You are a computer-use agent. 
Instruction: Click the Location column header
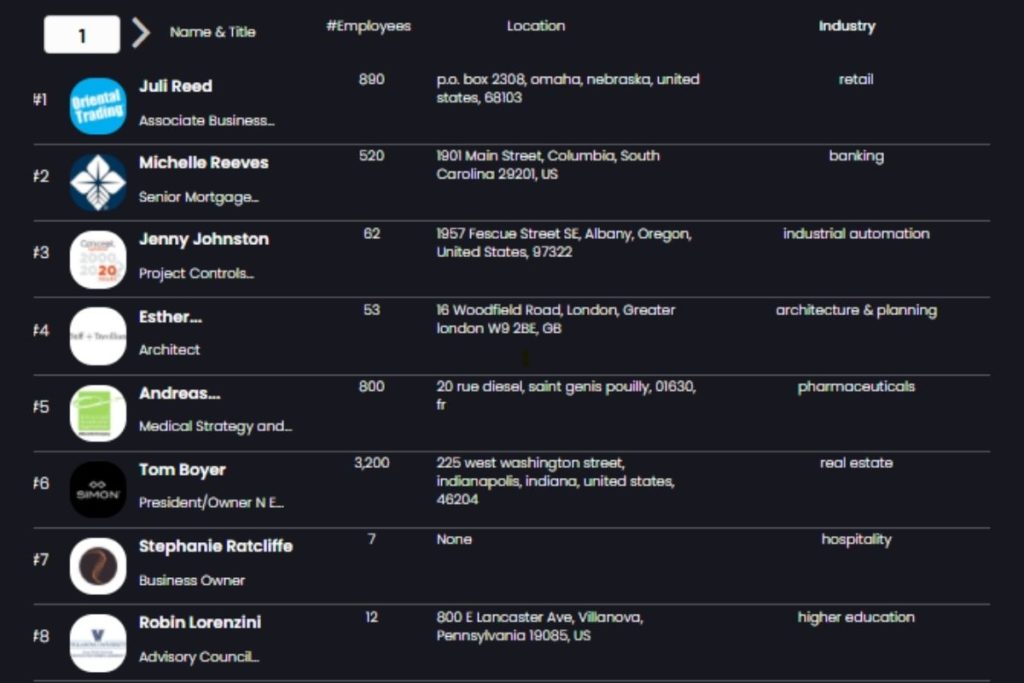(x=535, y=26)
